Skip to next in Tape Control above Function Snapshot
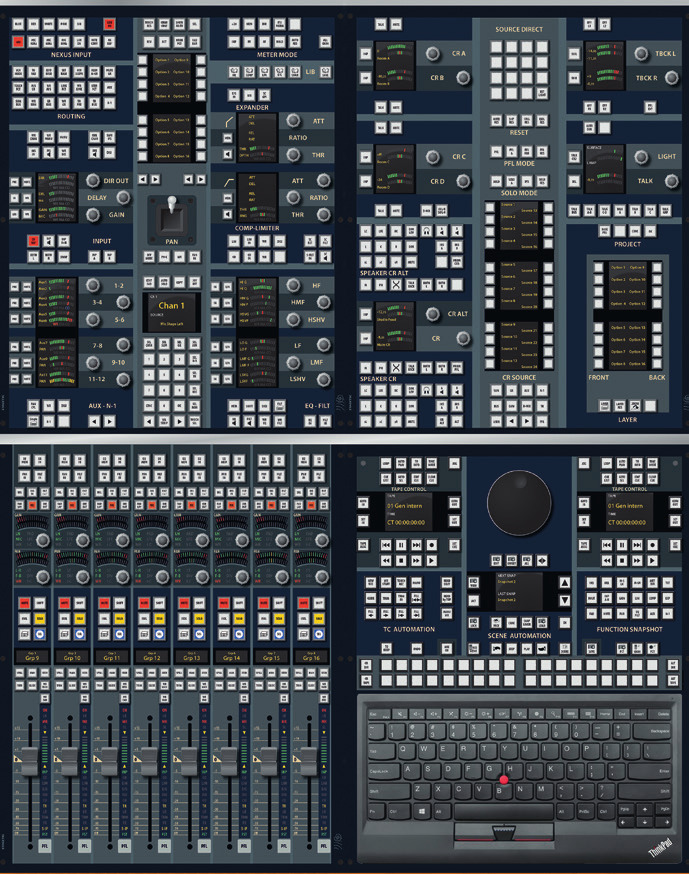 (x=637, y=545)
